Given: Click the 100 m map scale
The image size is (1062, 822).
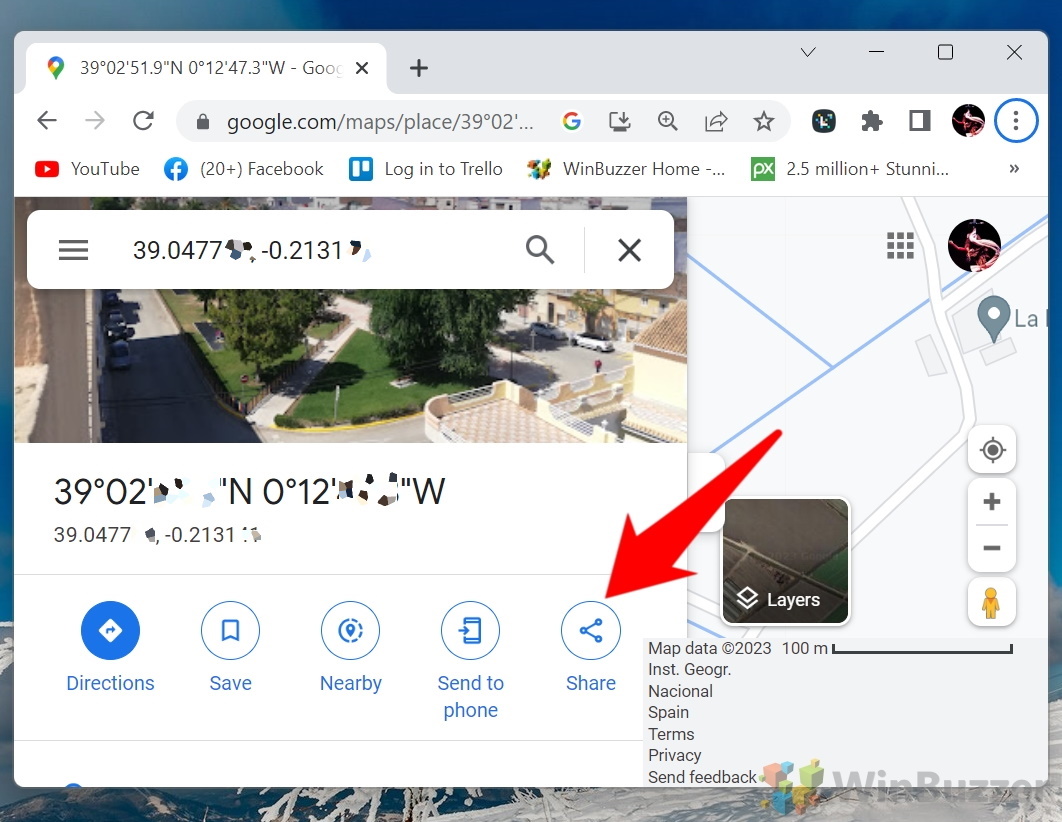Looking at the screenshot, I should click(x=897, y=648).
